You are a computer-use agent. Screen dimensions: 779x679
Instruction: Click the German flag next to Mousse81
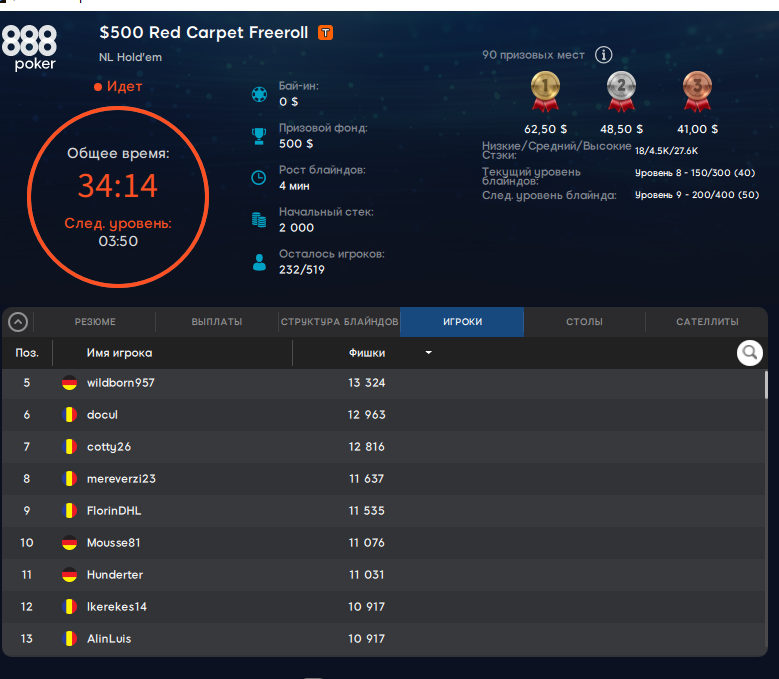coord(70,542)
